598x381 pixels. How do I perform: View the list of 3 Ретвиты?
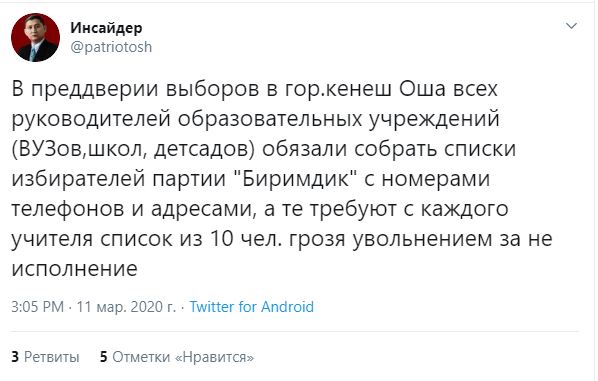(45, 357)
